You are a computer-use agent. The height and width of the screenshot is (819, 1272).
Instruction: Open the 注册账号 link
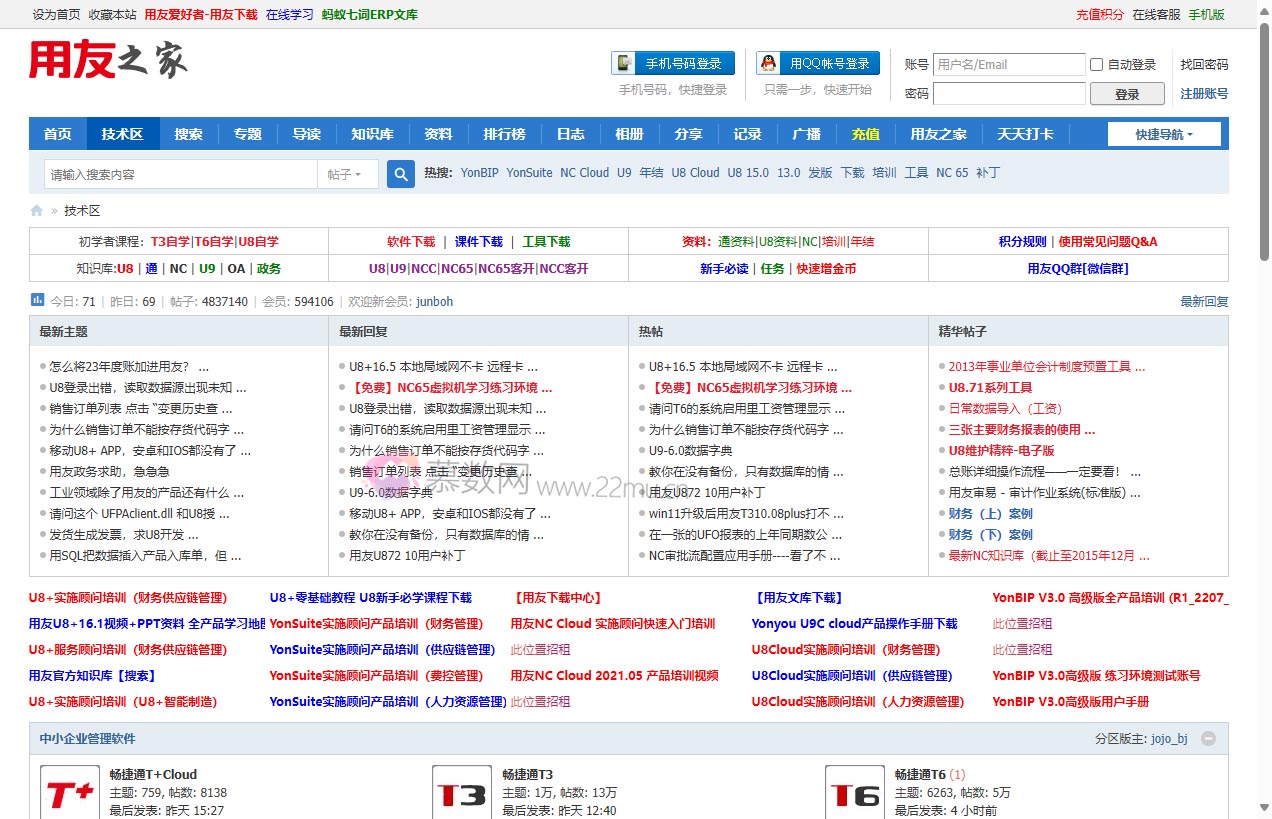pyautogui.click(x=1204, y=94)
